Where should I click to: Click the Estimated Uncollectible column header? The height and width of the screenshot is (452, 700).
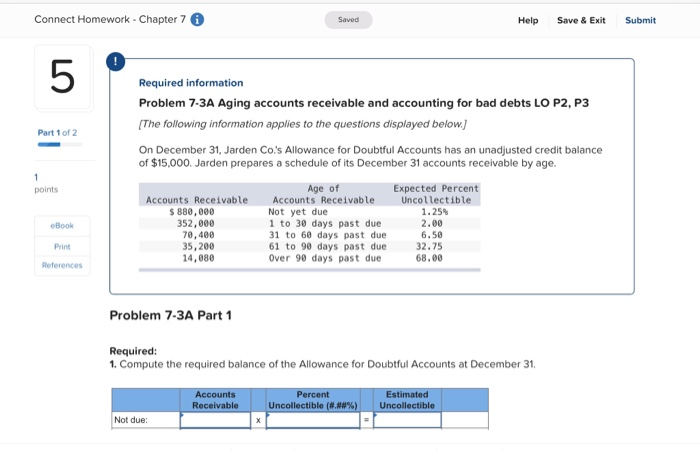407,400
